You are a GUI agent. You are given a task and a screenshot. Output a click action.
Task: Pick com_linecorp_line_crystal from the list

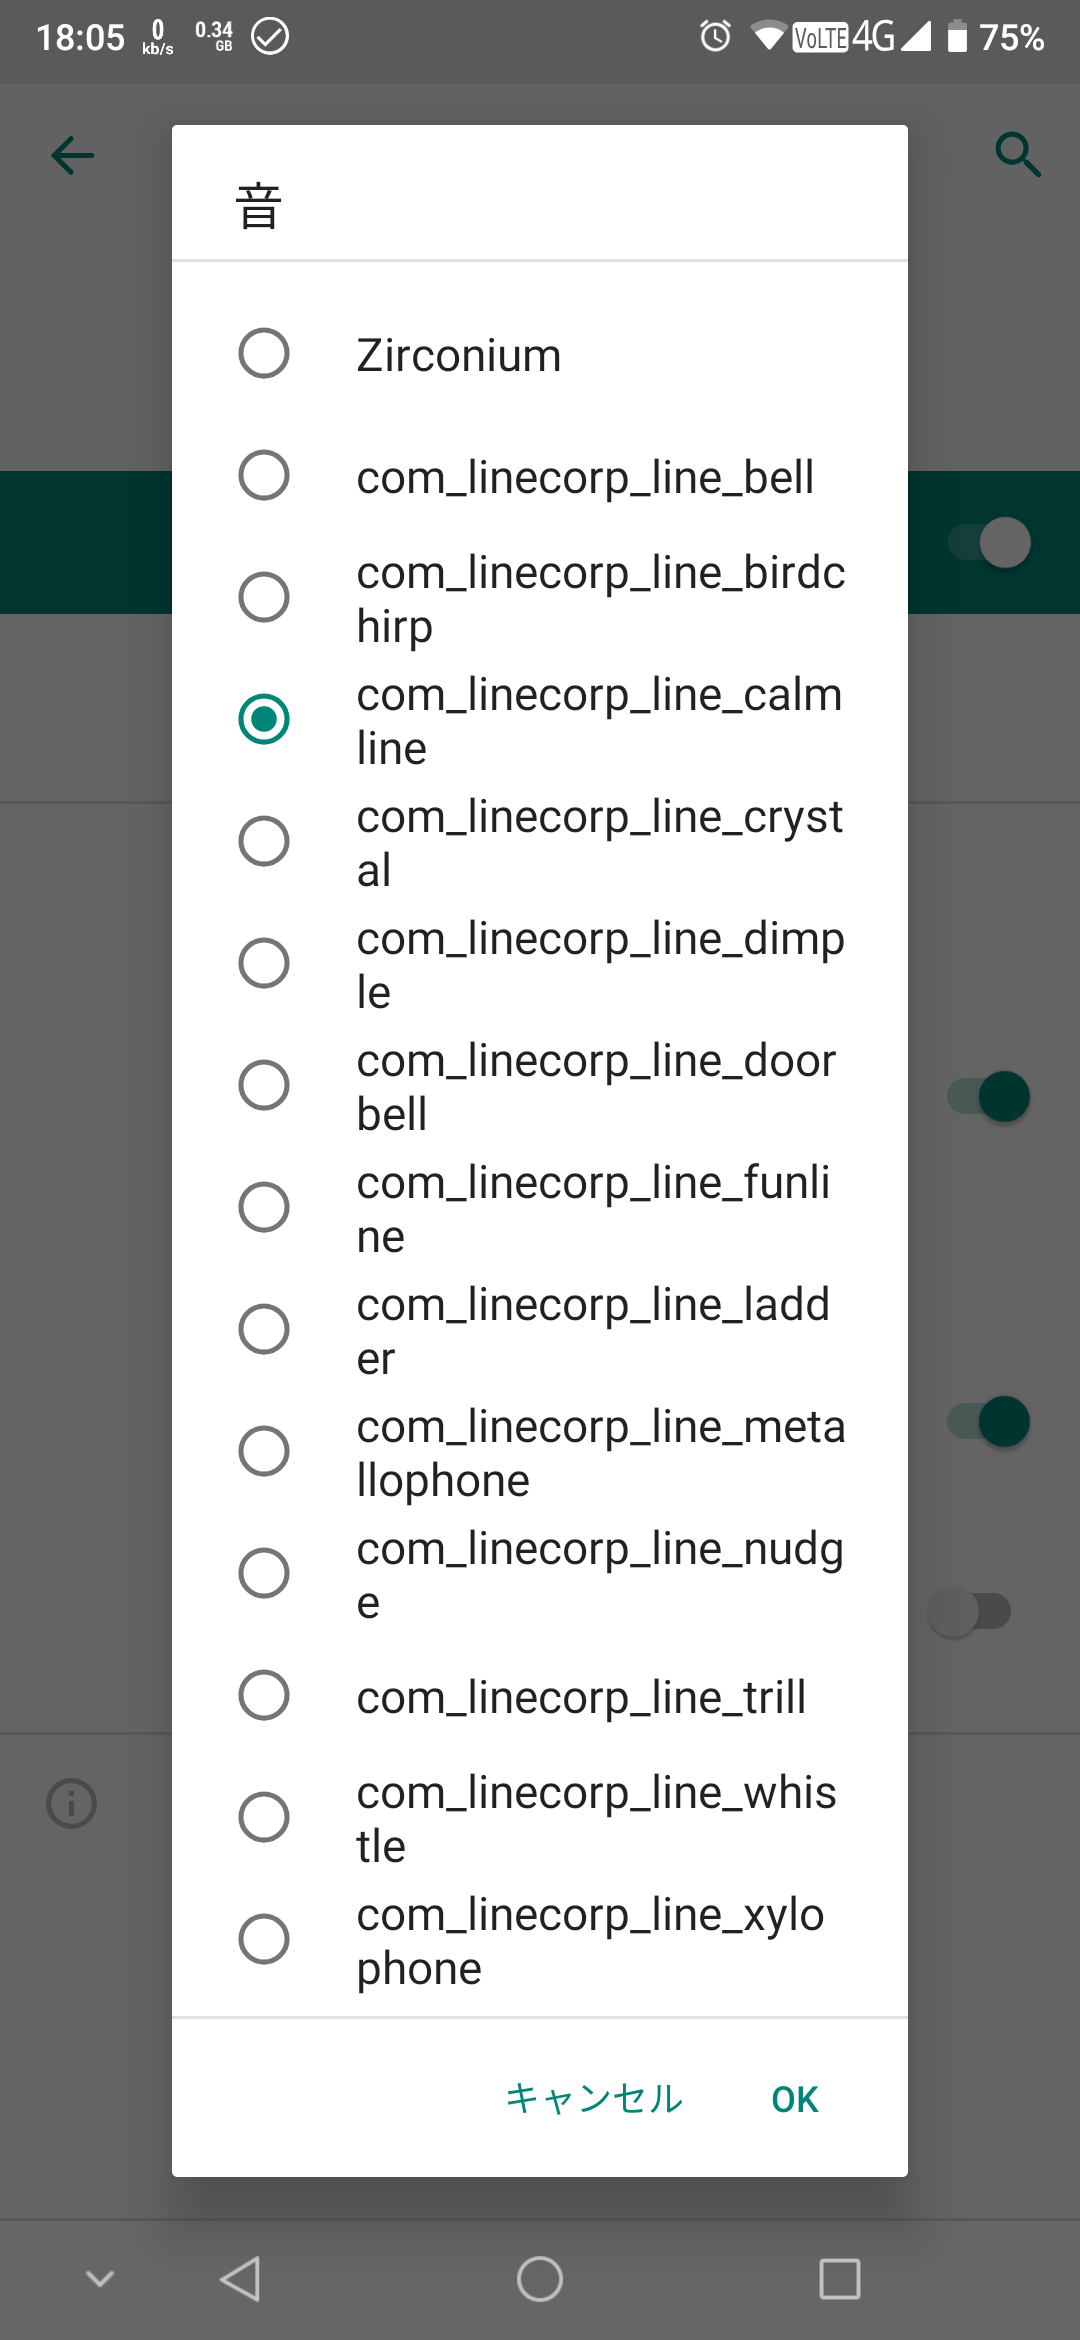[x=264, y=841]
